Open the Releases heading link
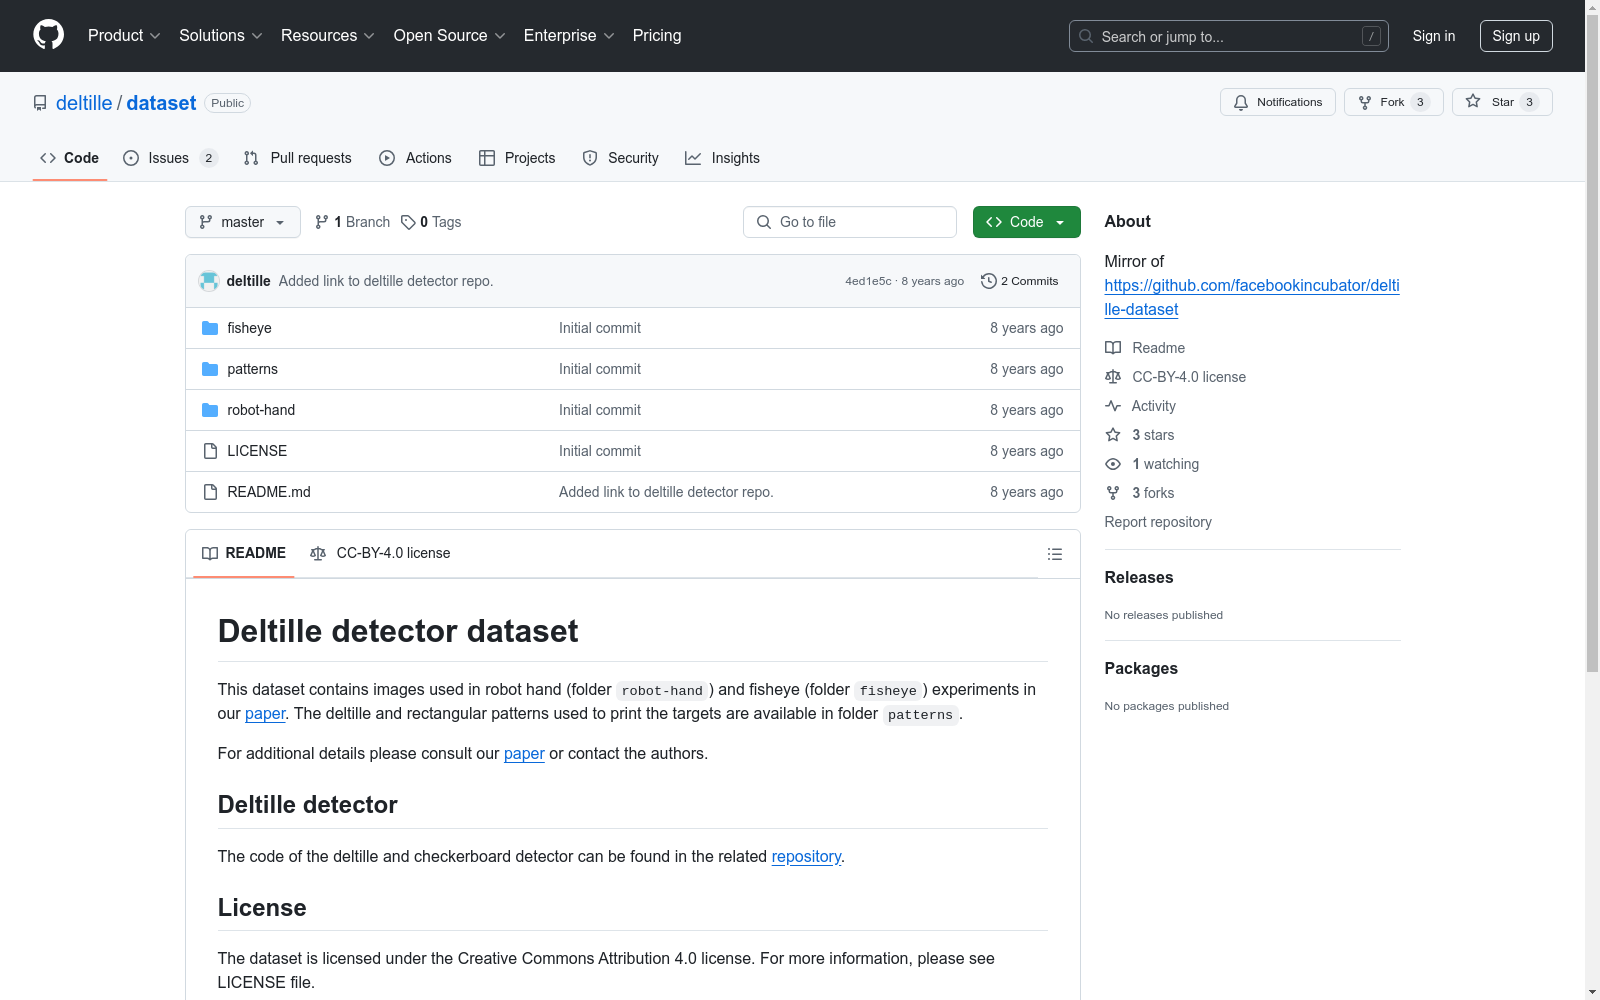This screenshot has height=1000, width=1600. 1139,577
